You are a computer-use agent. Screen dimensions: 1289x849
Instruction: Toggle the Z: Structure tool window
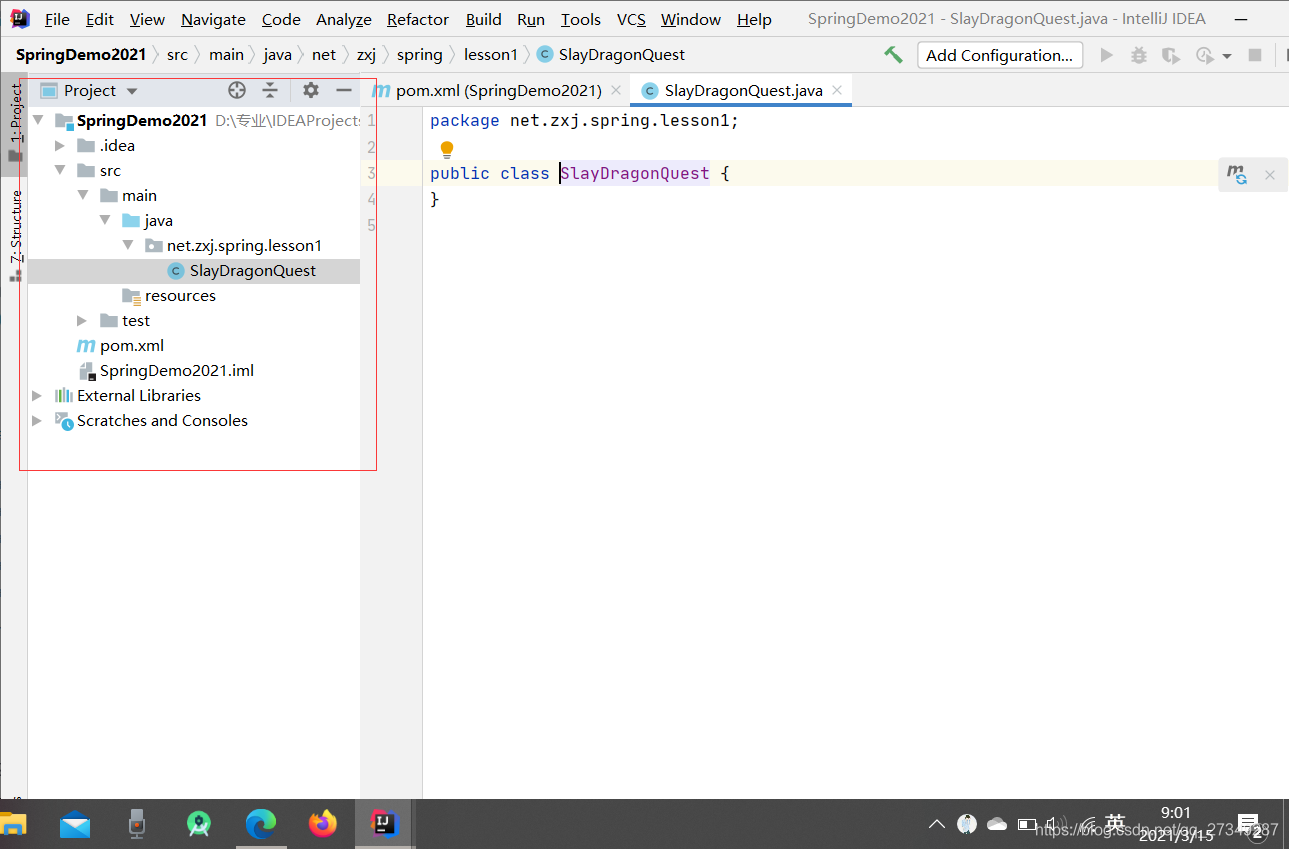click(15, 235)
